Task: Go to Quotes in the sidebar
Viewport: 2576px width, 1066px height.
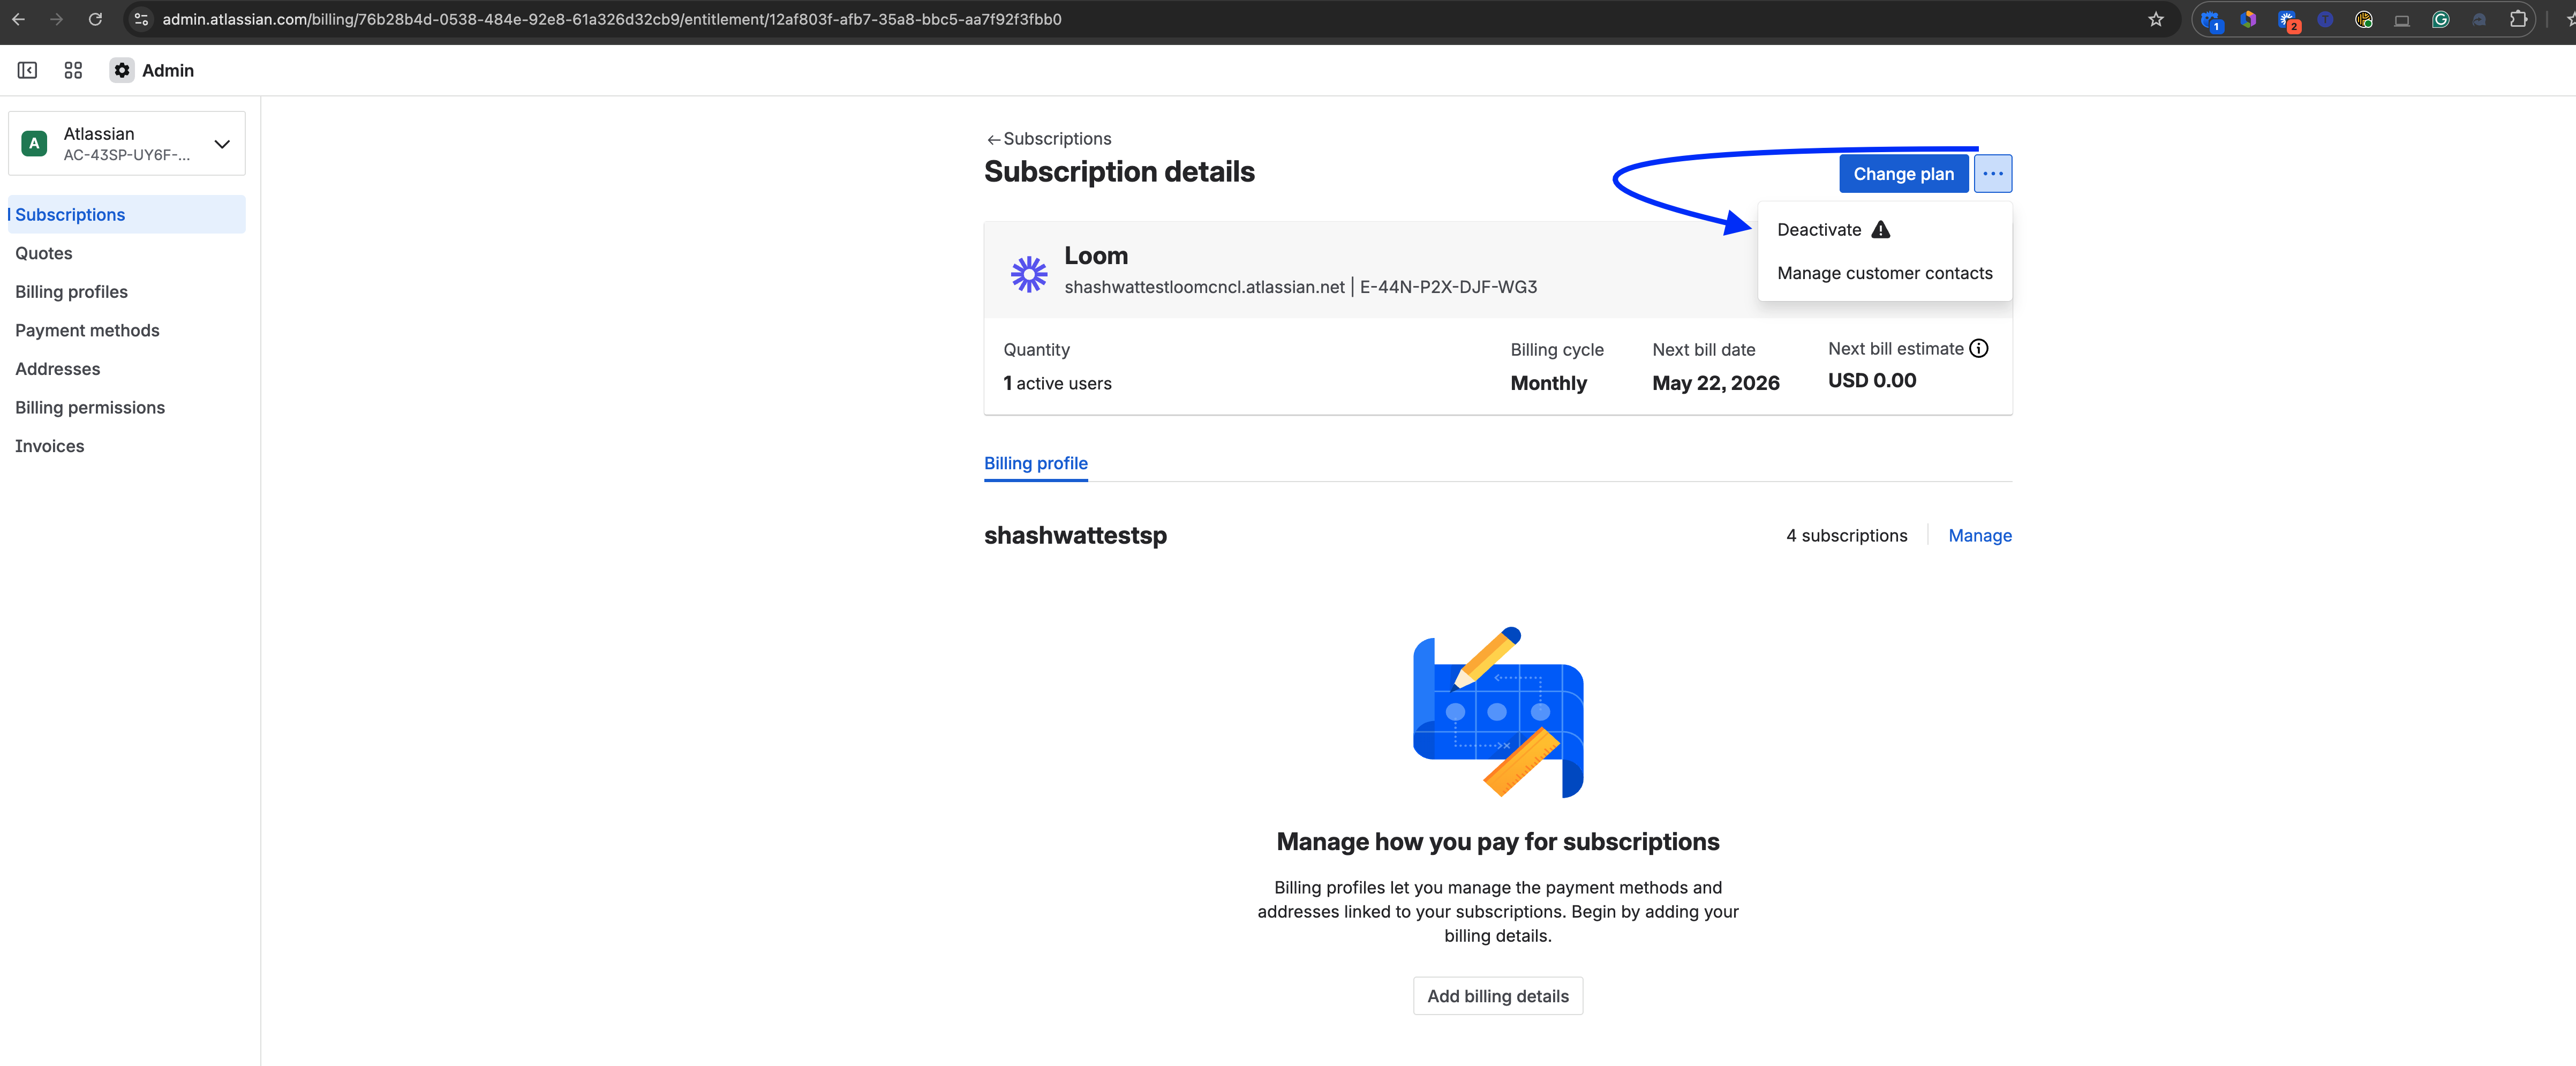Action: (x=127, y=253)
